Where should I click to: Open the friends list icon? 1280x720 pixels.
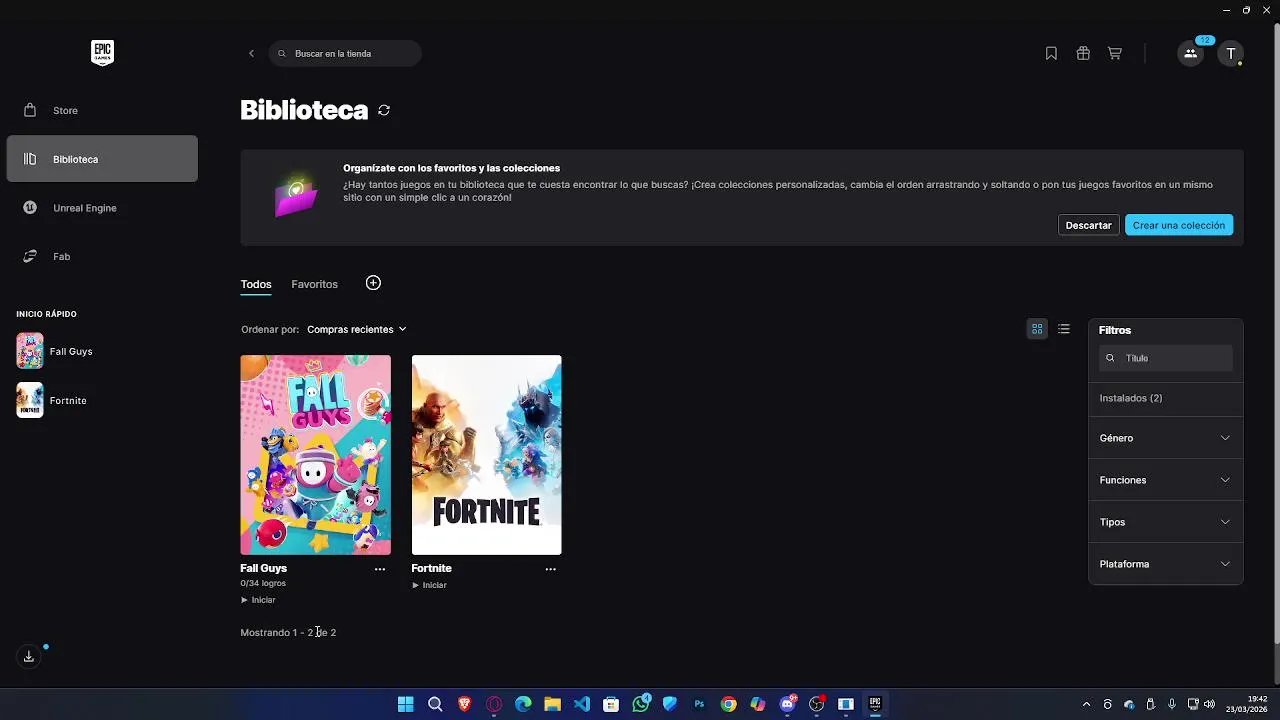pos(1190,54)
